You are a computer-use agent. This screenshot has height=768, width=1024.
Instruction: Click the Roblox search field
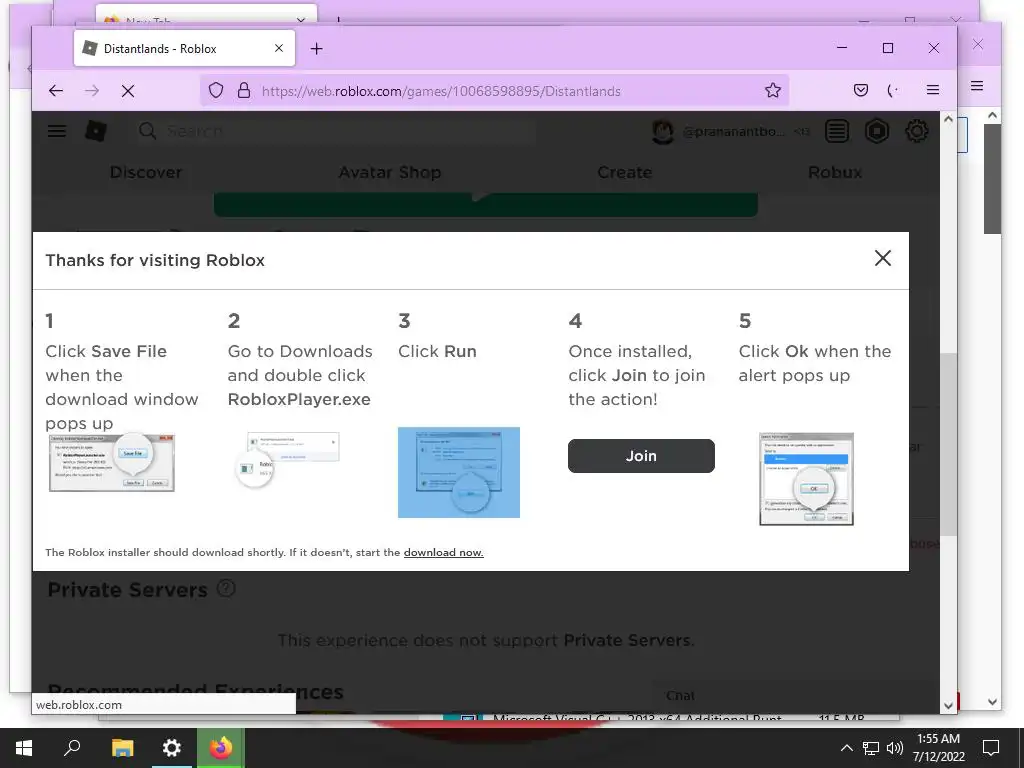[x=336, y=131]
